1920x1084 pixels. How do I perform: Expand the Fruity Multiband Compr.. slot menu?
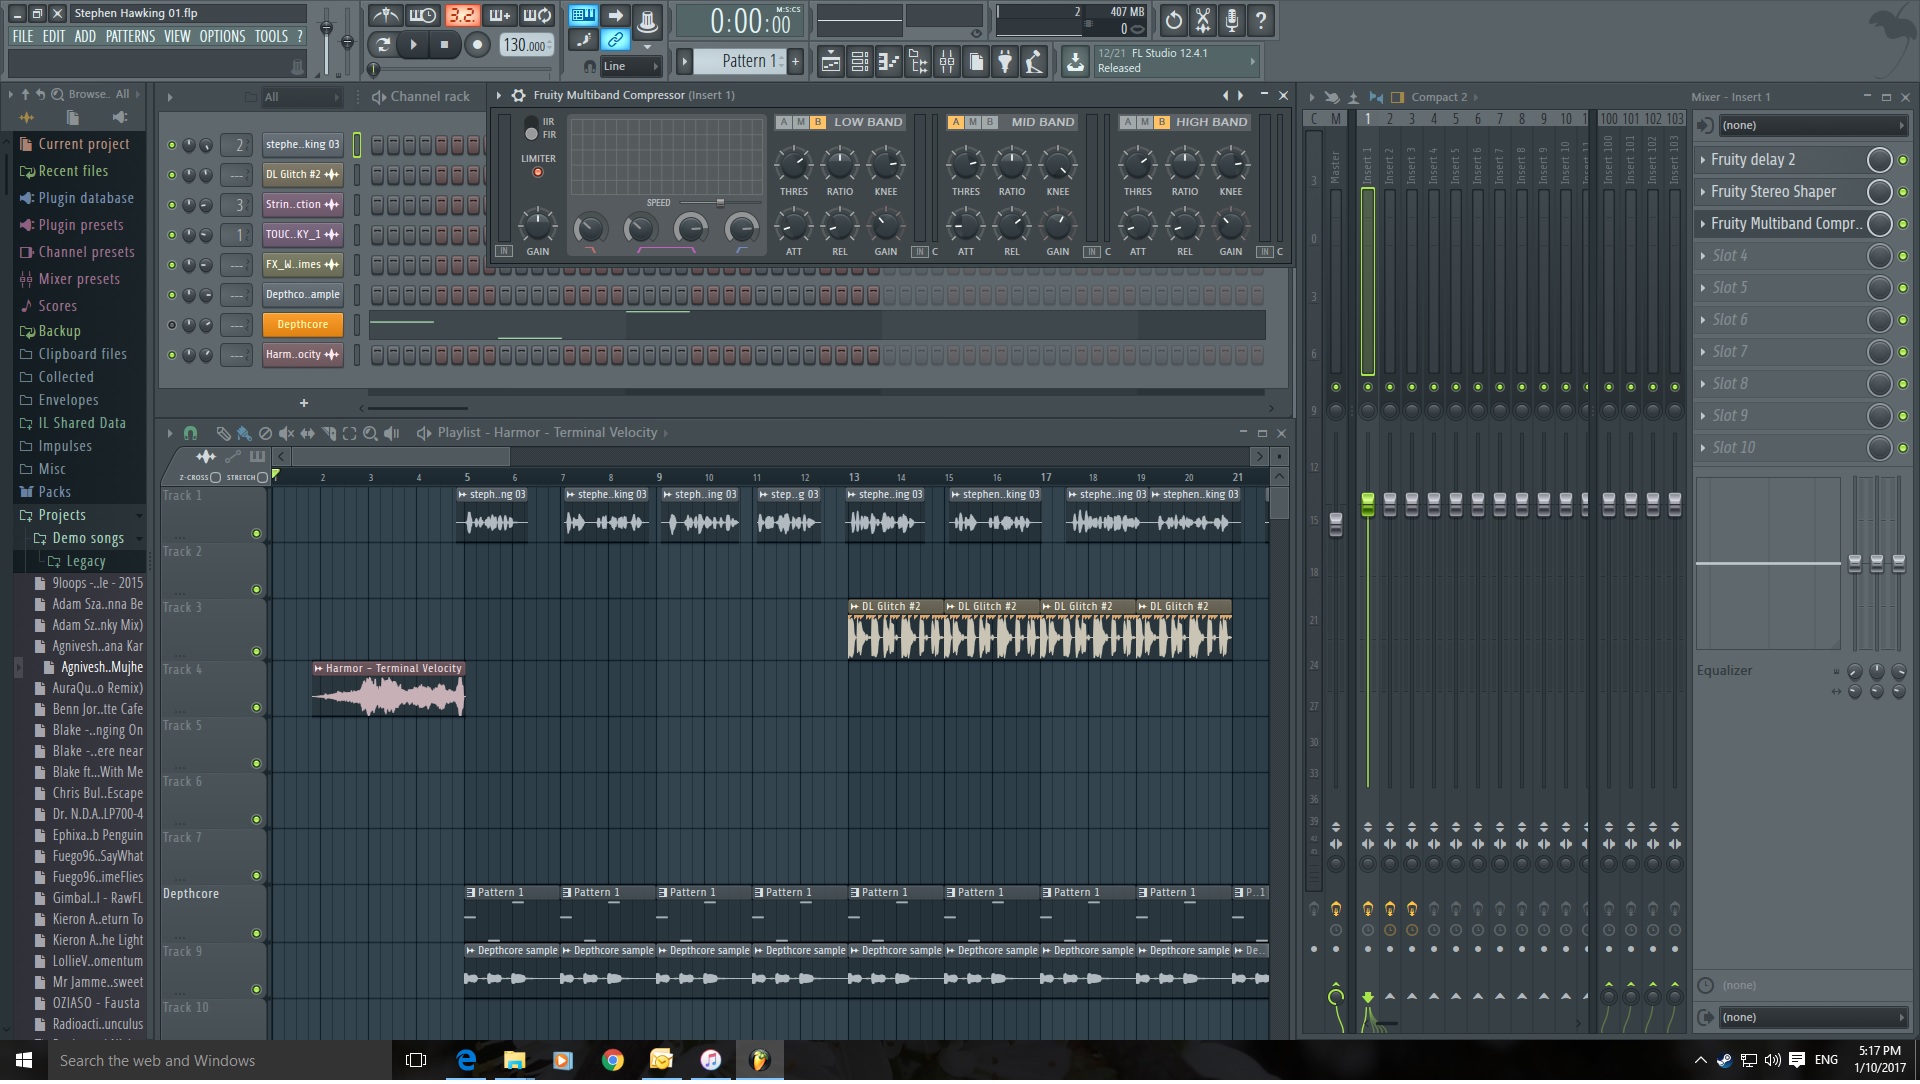point(1703,224)
